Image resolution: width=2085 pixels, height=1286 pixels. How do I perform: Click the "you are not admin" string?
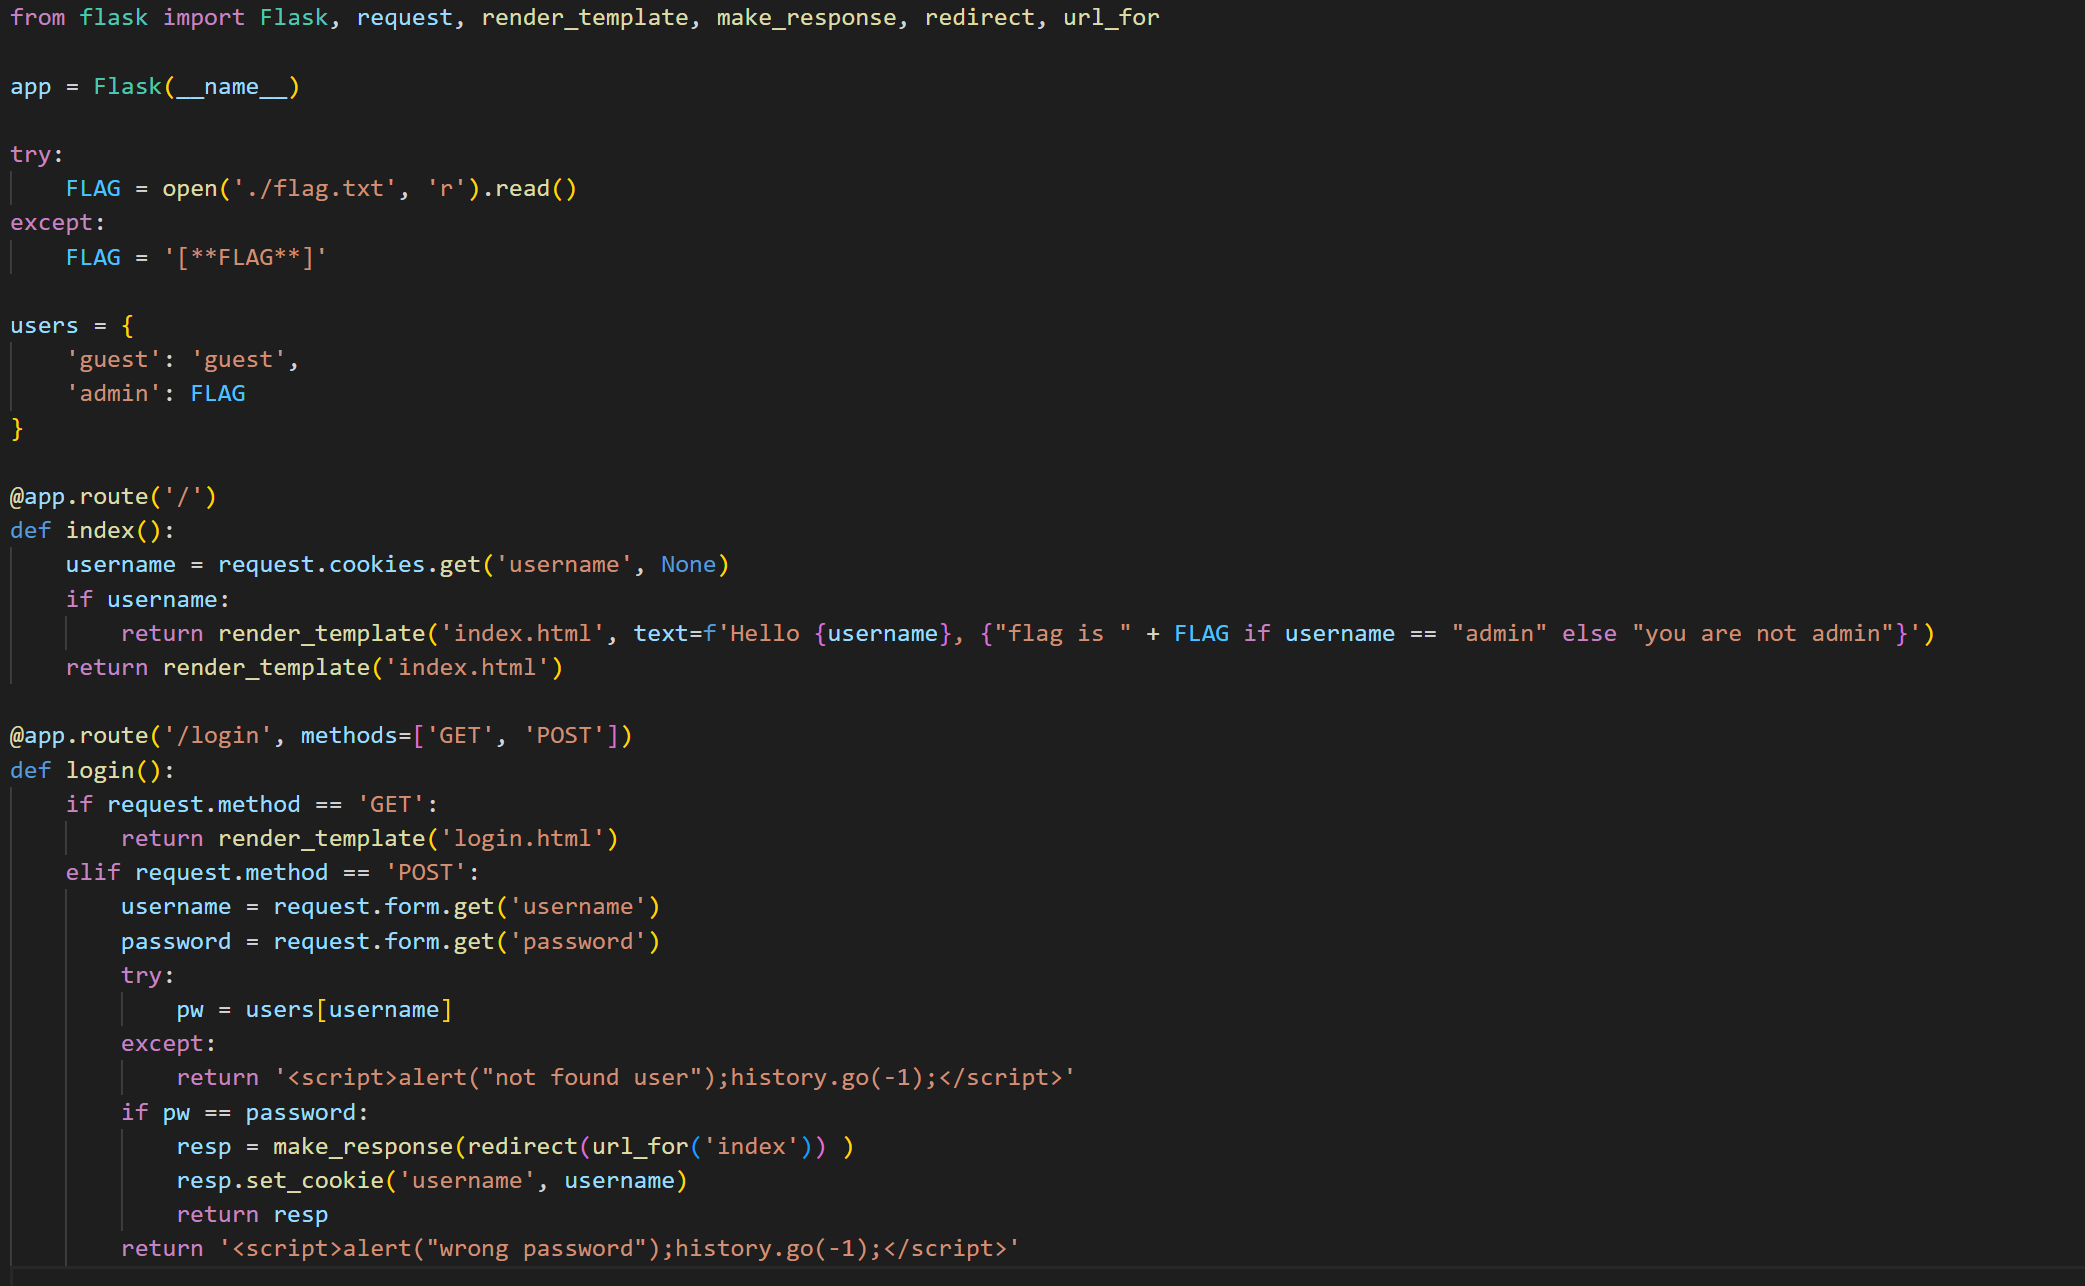1763,634
